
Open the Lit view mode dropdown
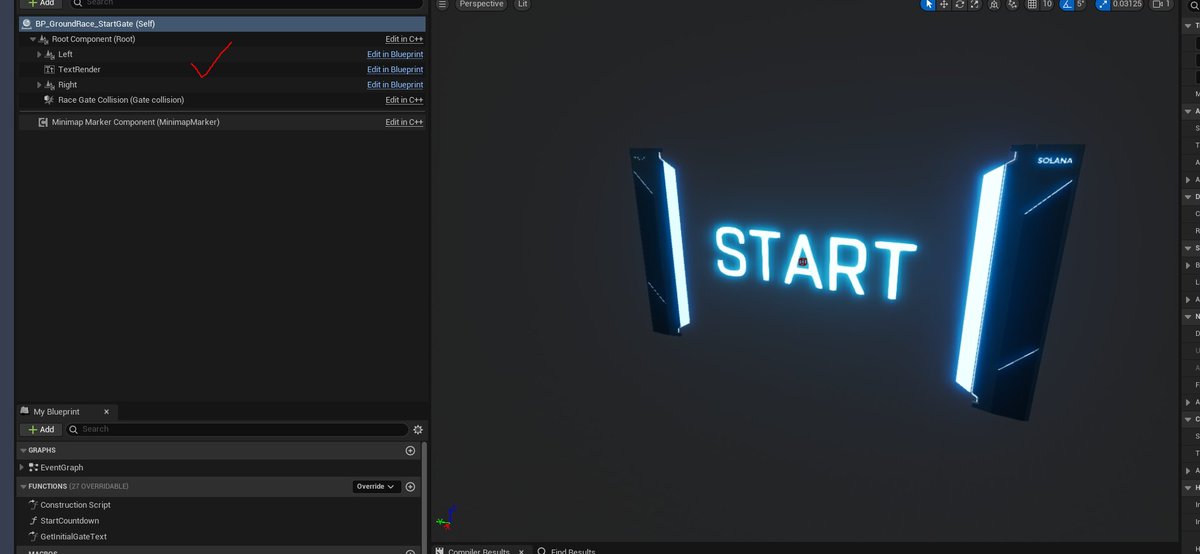click(x=522, y=4)
